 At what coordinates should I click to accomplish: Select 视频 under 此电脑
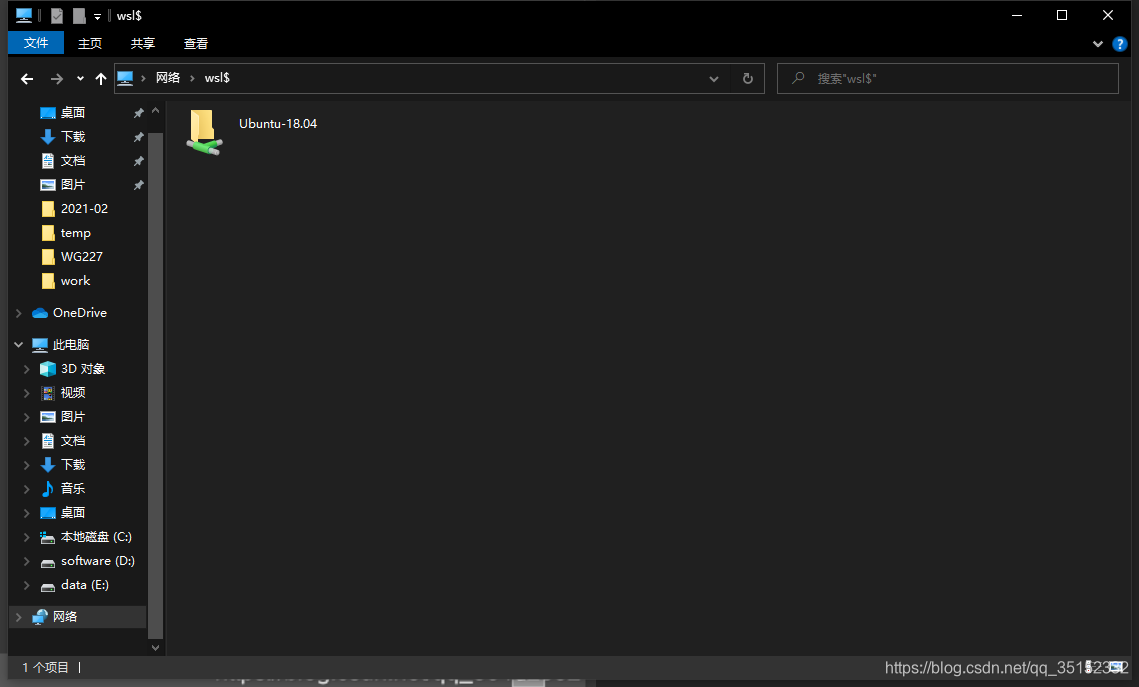pos(73,393)
